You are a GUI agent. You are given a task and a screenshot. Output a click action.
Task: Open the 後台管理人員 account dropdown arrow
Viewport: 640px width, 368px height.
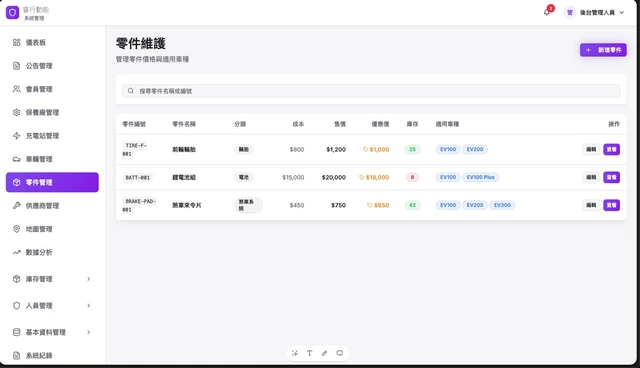coord(622,13)
